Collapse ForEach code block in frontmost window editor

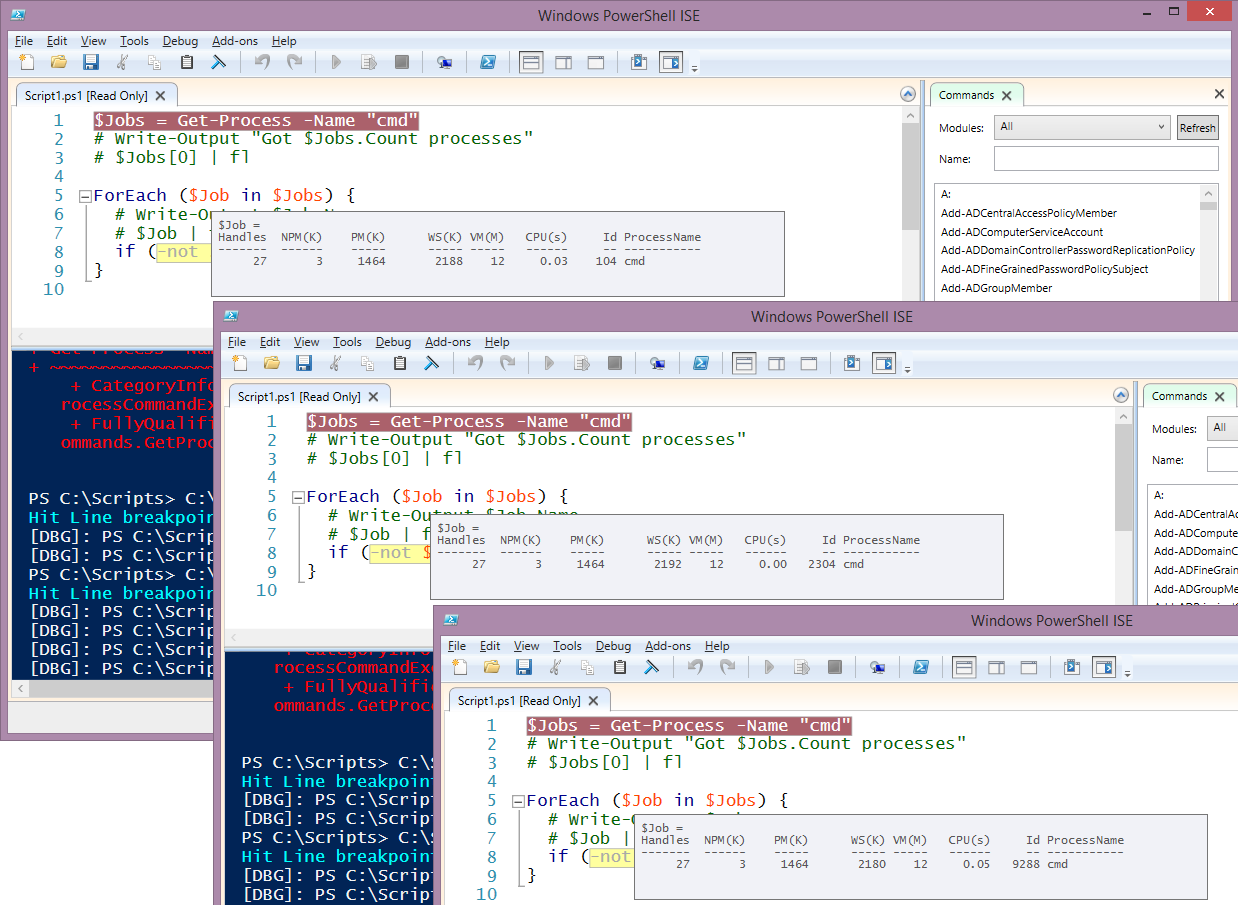click(518, 801)
